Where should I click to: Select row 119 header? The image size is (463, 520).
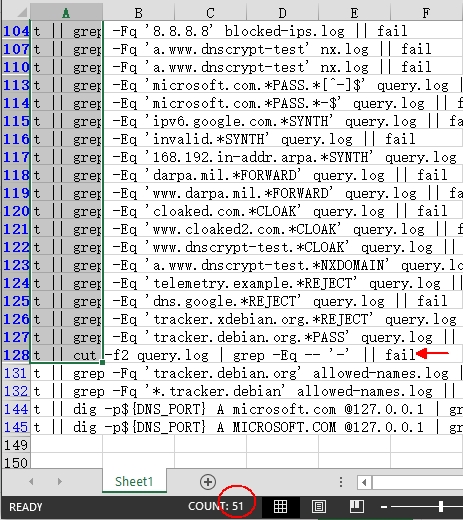(16, 193)
